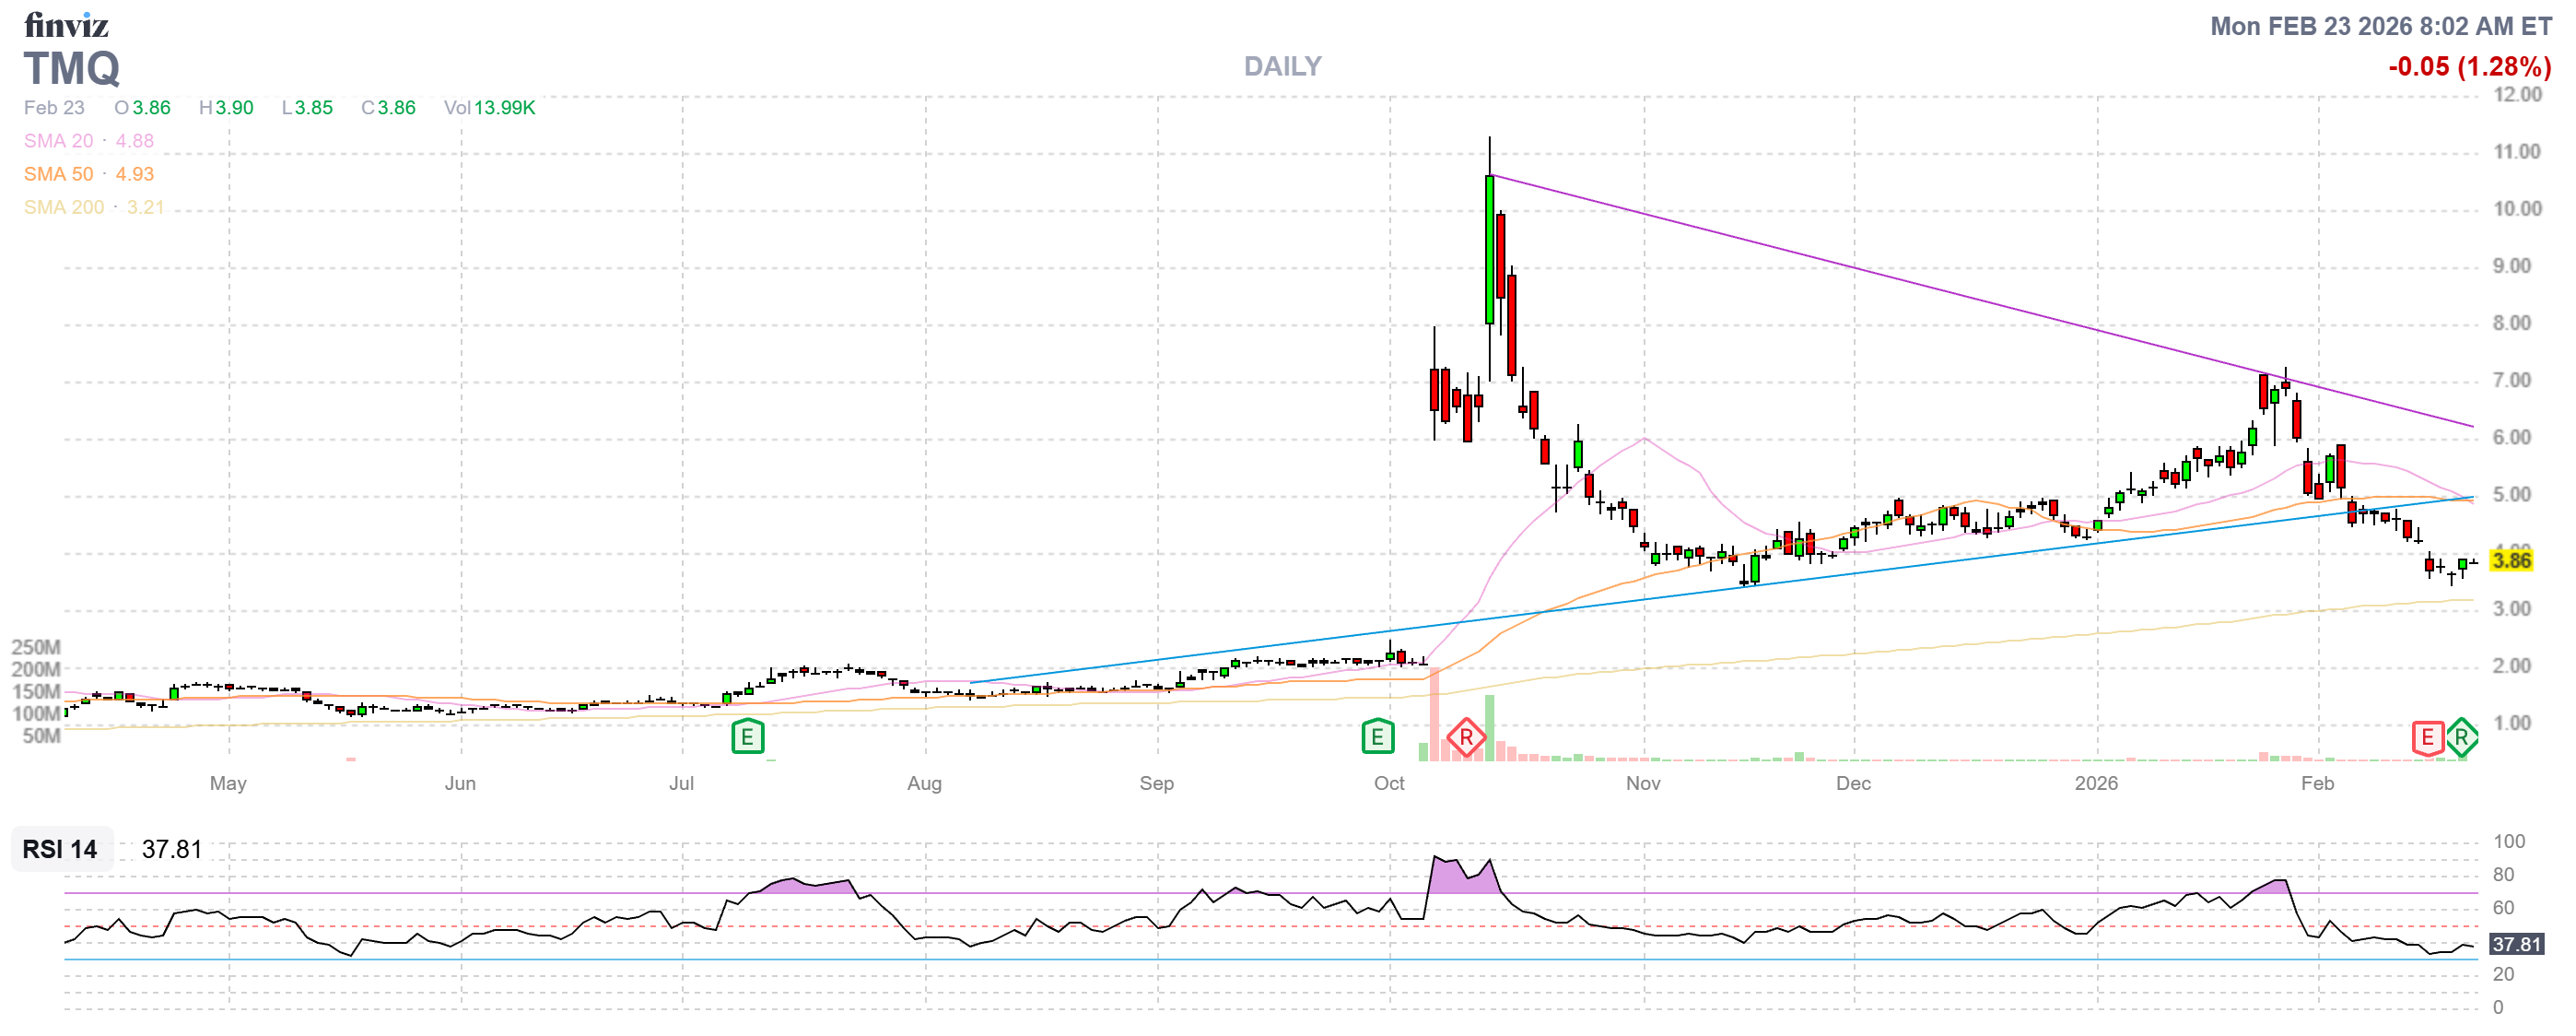Viewport: 2576px width, 1036px height.
Task: Click the 37.81 RSI value tag on axis
Action: 2515,944
